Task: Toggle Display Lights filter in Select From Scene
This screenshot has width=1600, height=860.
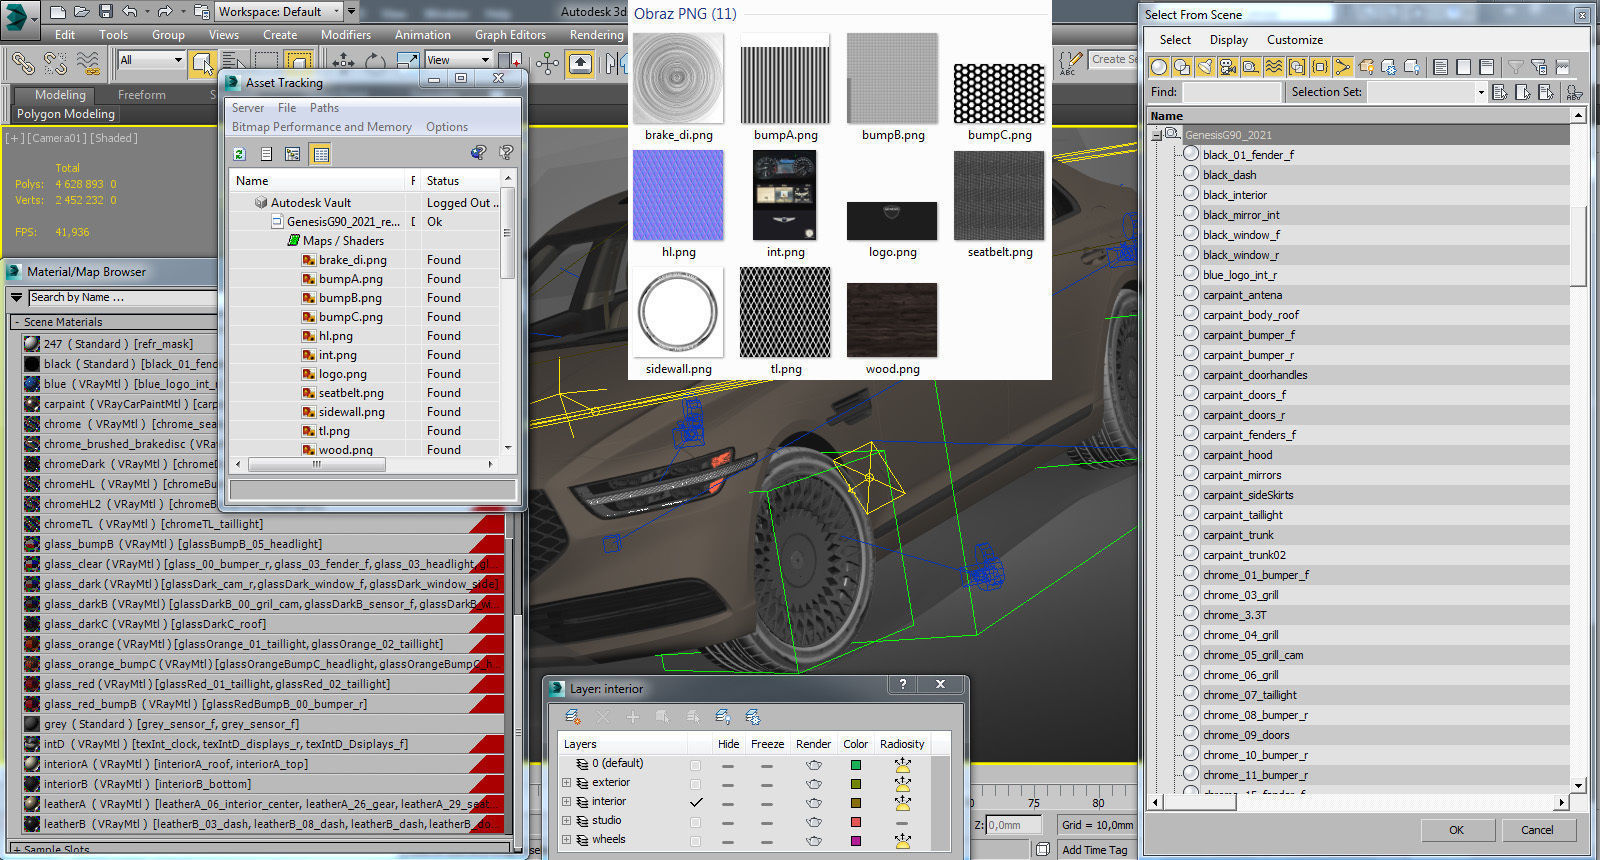Action: coord(1205,67)
